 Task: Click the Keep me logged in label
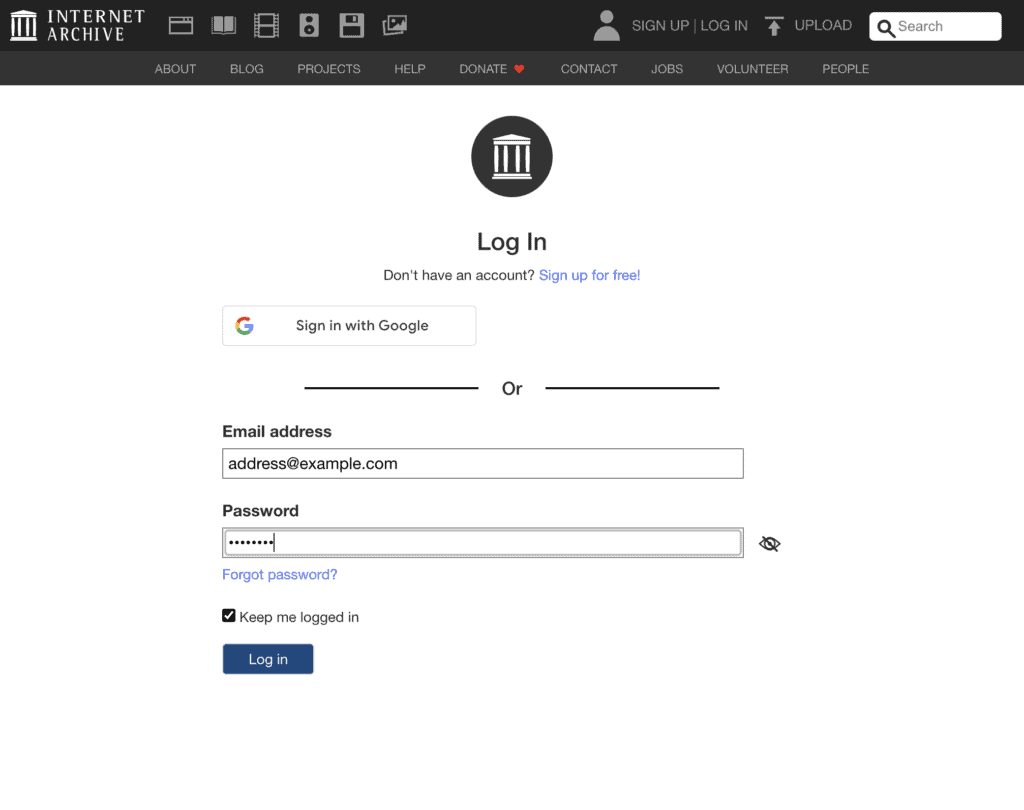coord(299,617)
